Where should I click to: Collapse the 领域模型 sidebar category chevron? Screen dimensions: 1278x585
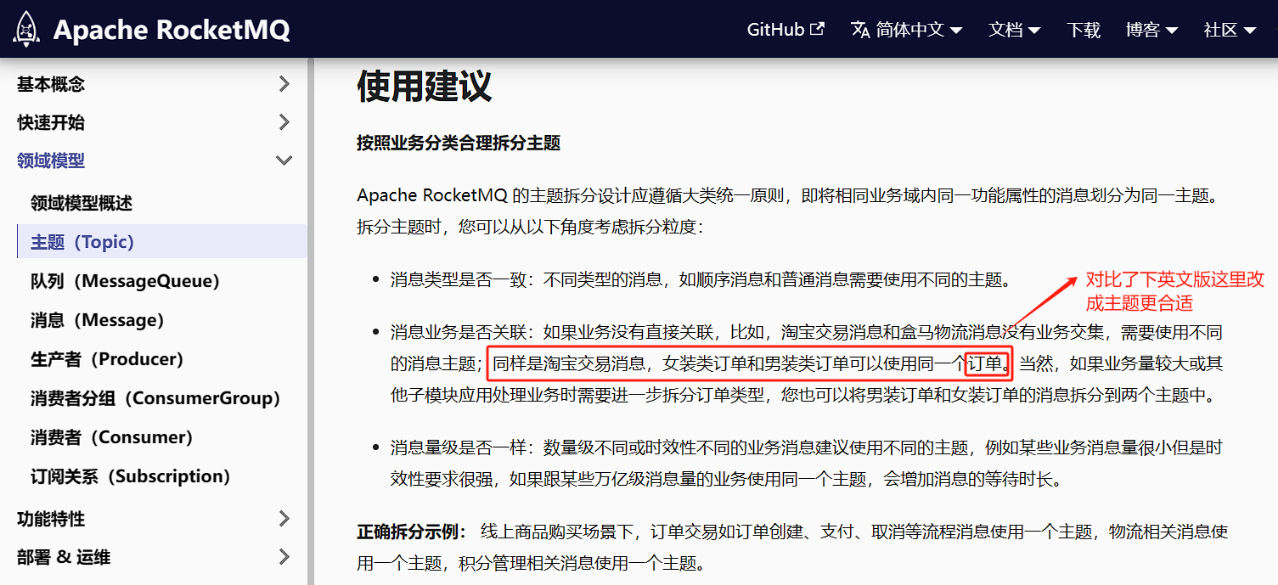point(284,160)
